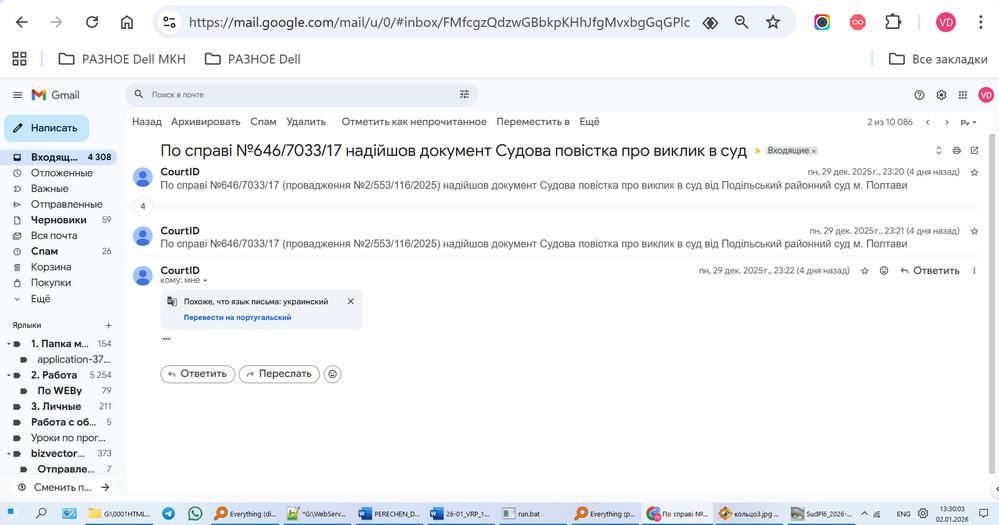
Task: Open more options for 23:22 message
Action: [x=974, y=271]
